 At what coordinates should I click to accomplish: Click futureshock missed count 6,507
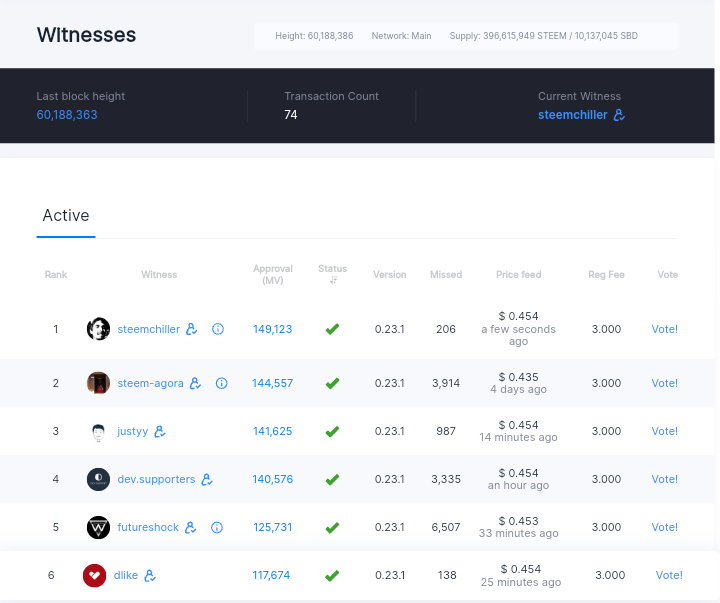[x=446, y=527]
